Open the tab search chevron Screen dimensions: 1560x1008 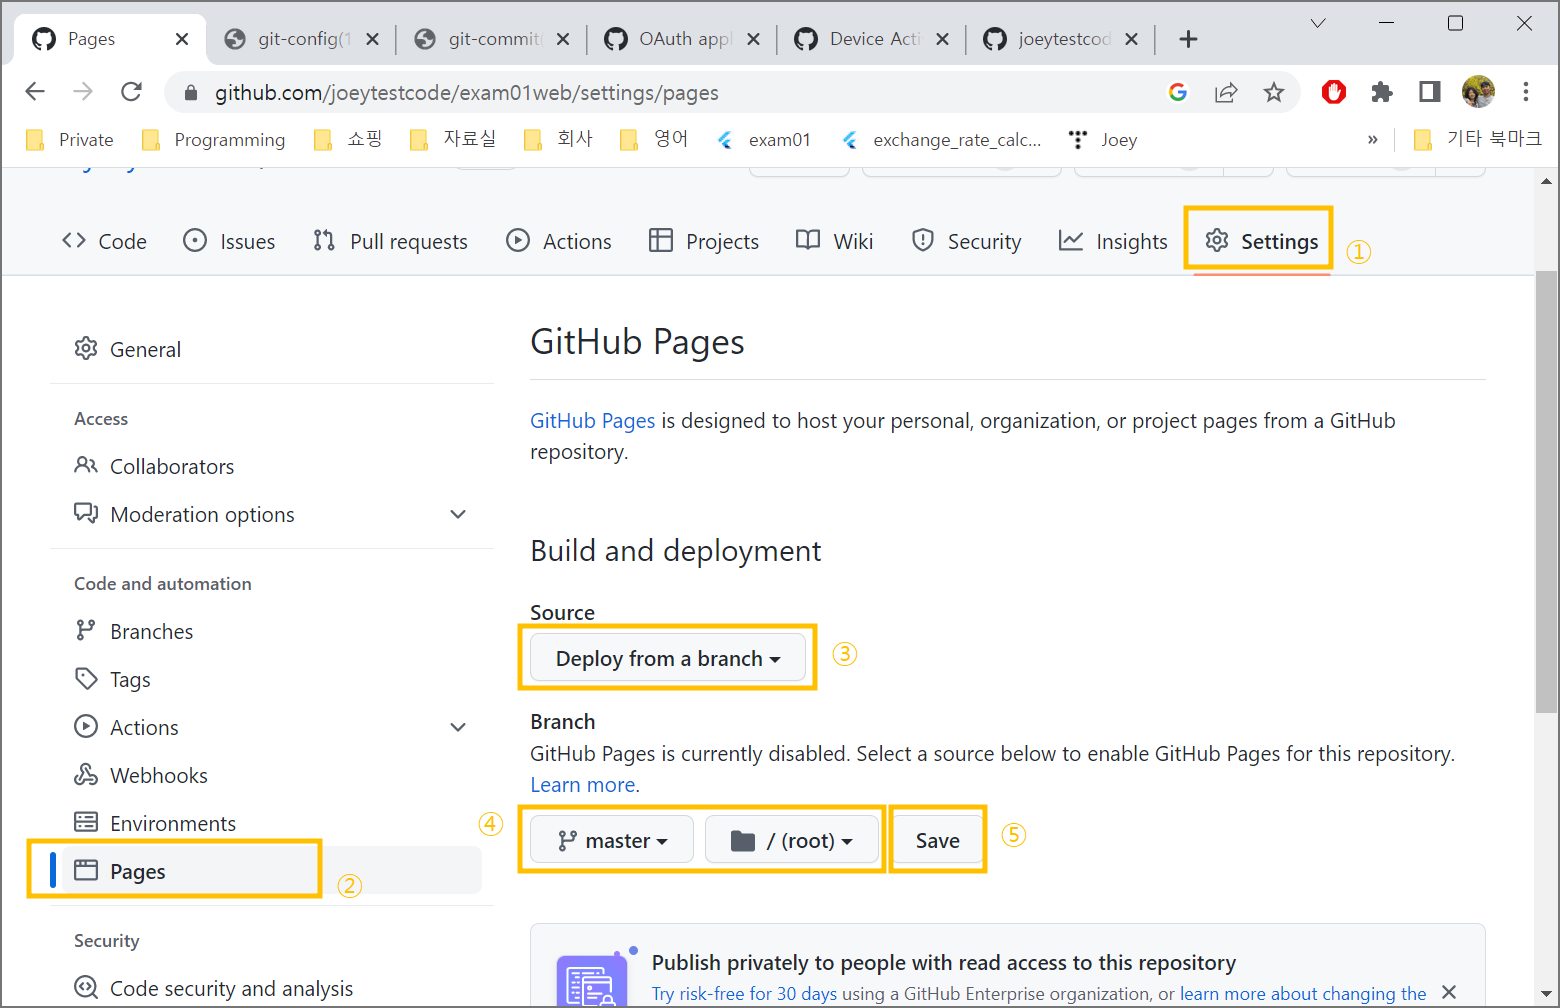(x=1318, y=23)
